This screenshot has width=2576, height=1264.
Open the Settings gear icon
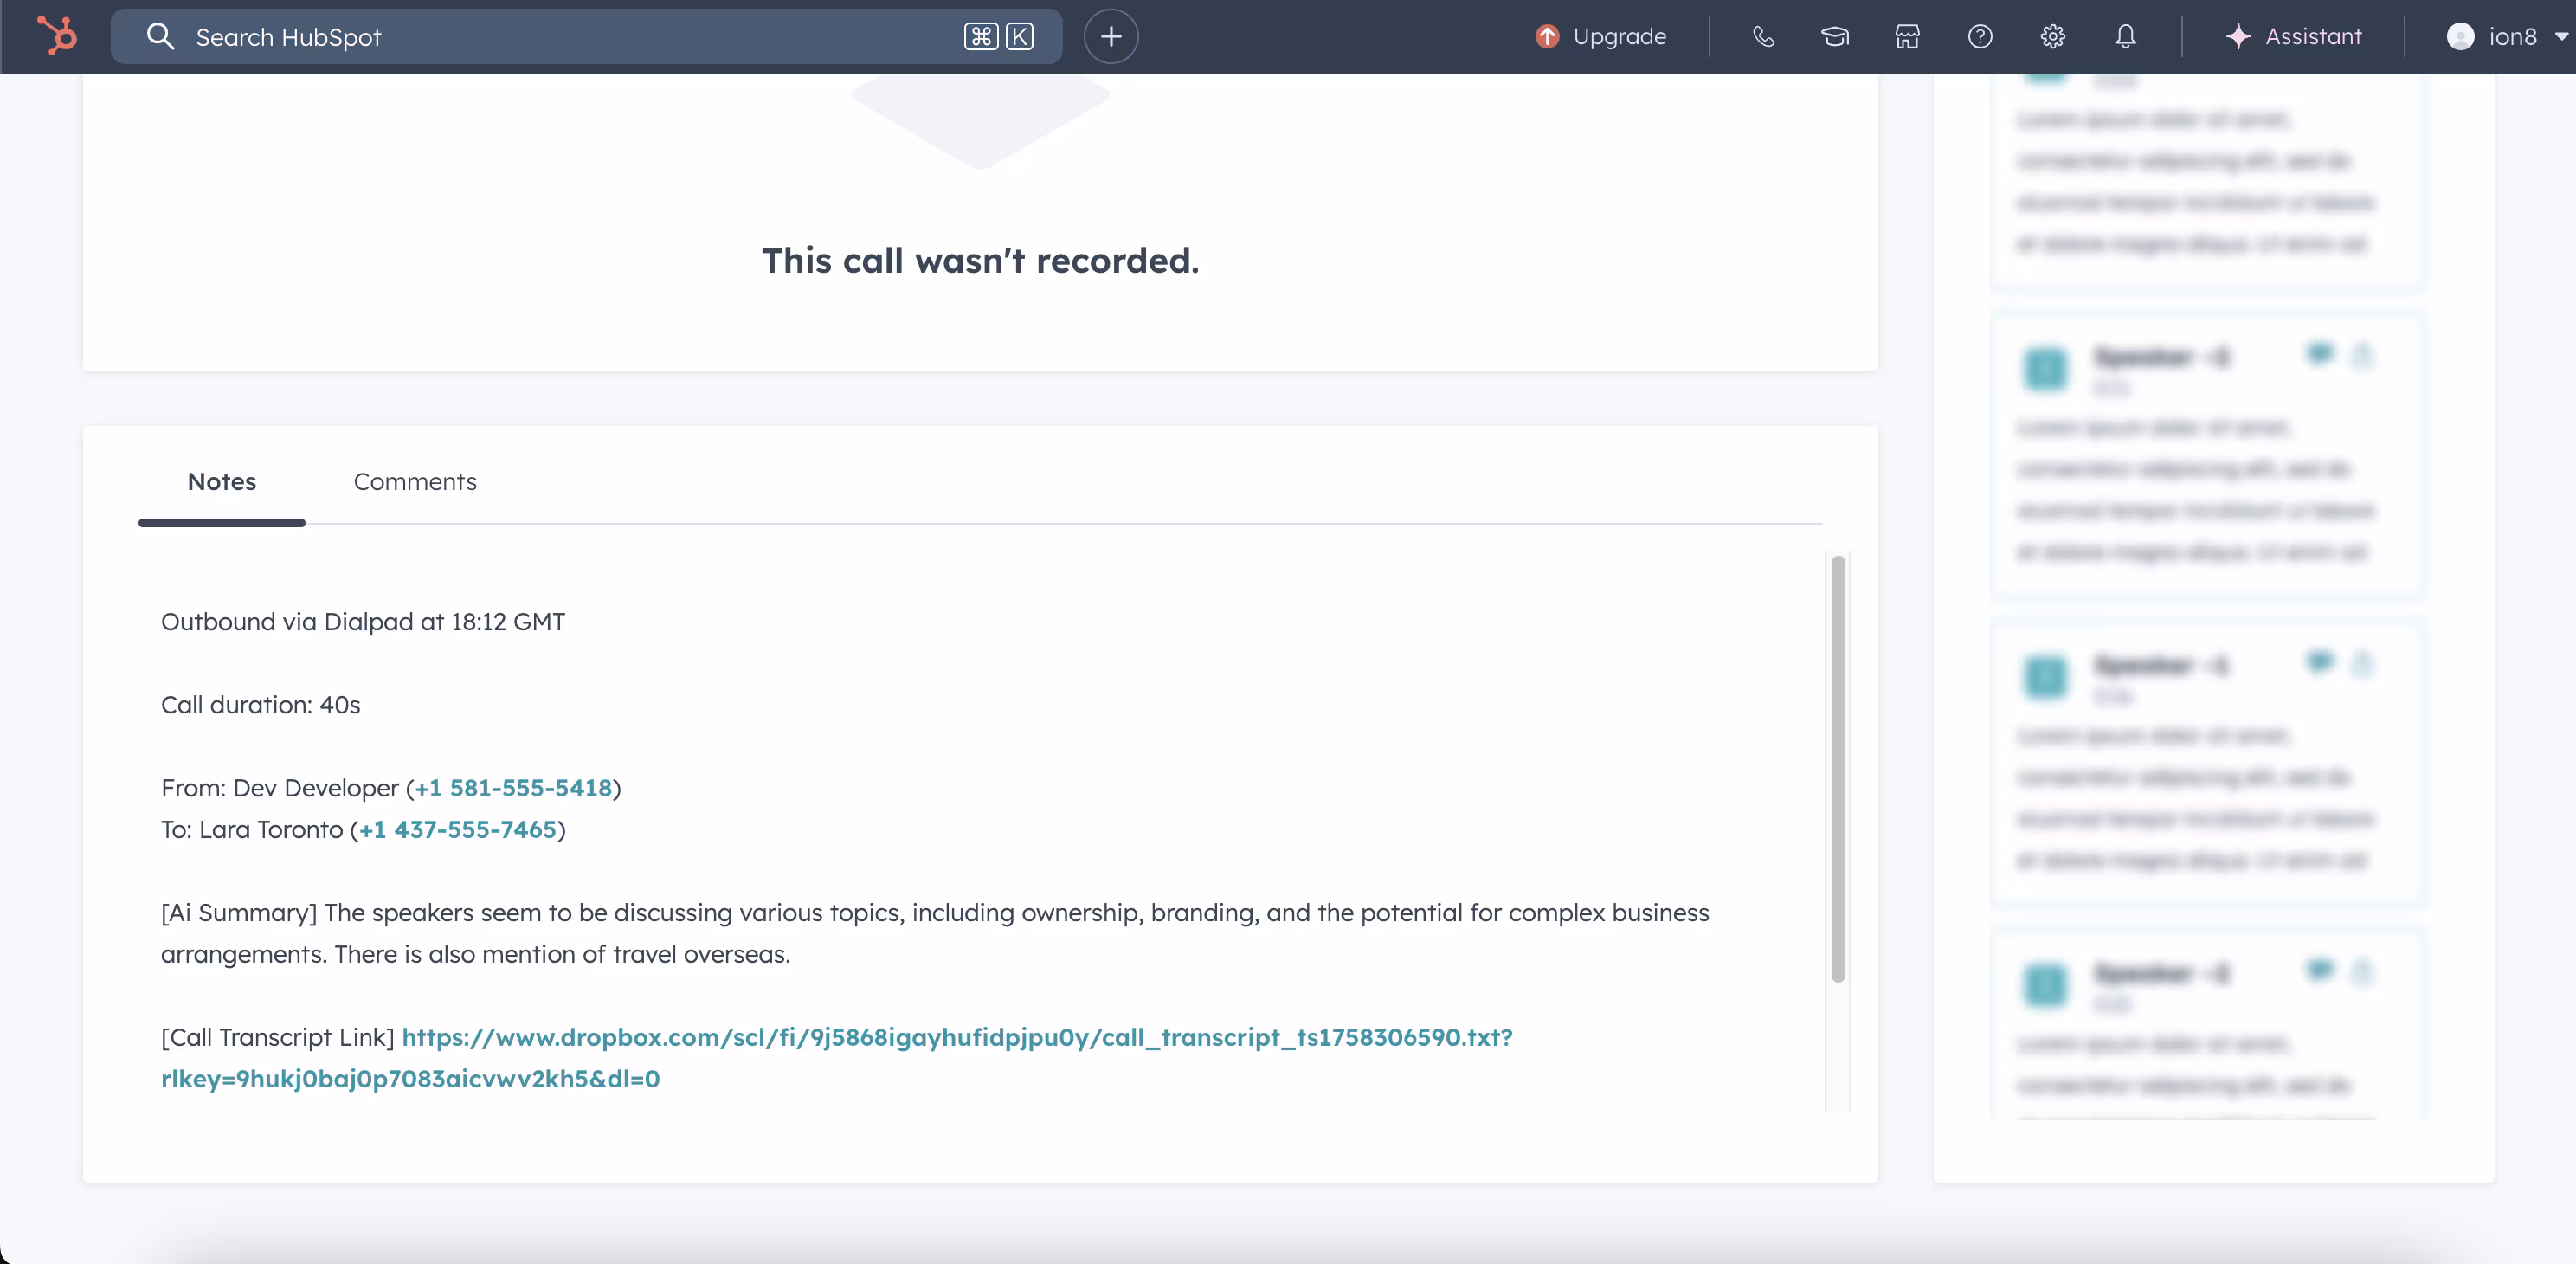click(x=2052, y=36)
